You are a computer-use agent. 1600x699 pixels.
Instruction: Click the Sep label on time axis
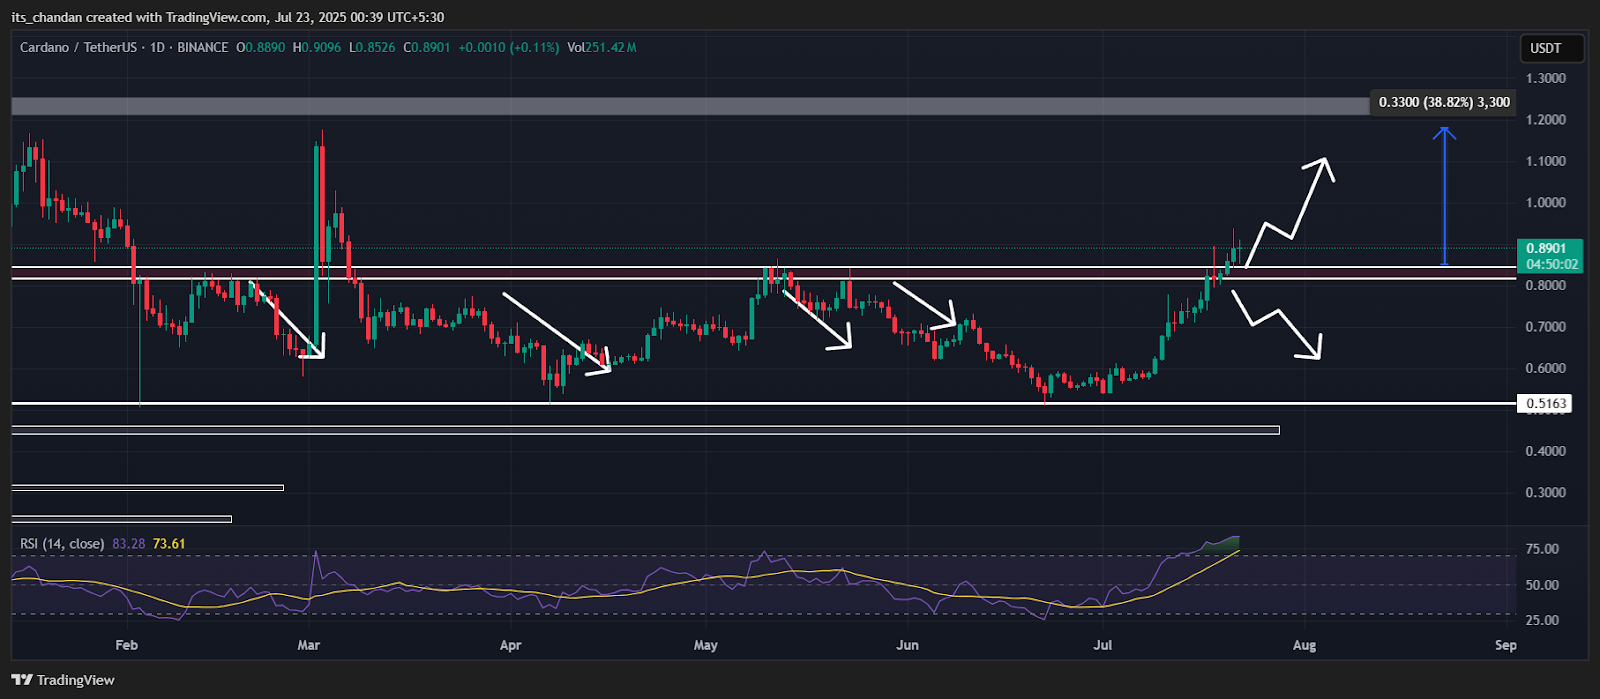point(1506,645)
